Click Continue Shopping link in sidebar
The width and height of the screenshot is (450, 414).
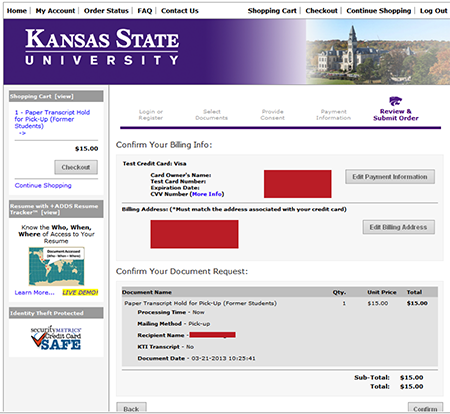(x=43, y=185)
